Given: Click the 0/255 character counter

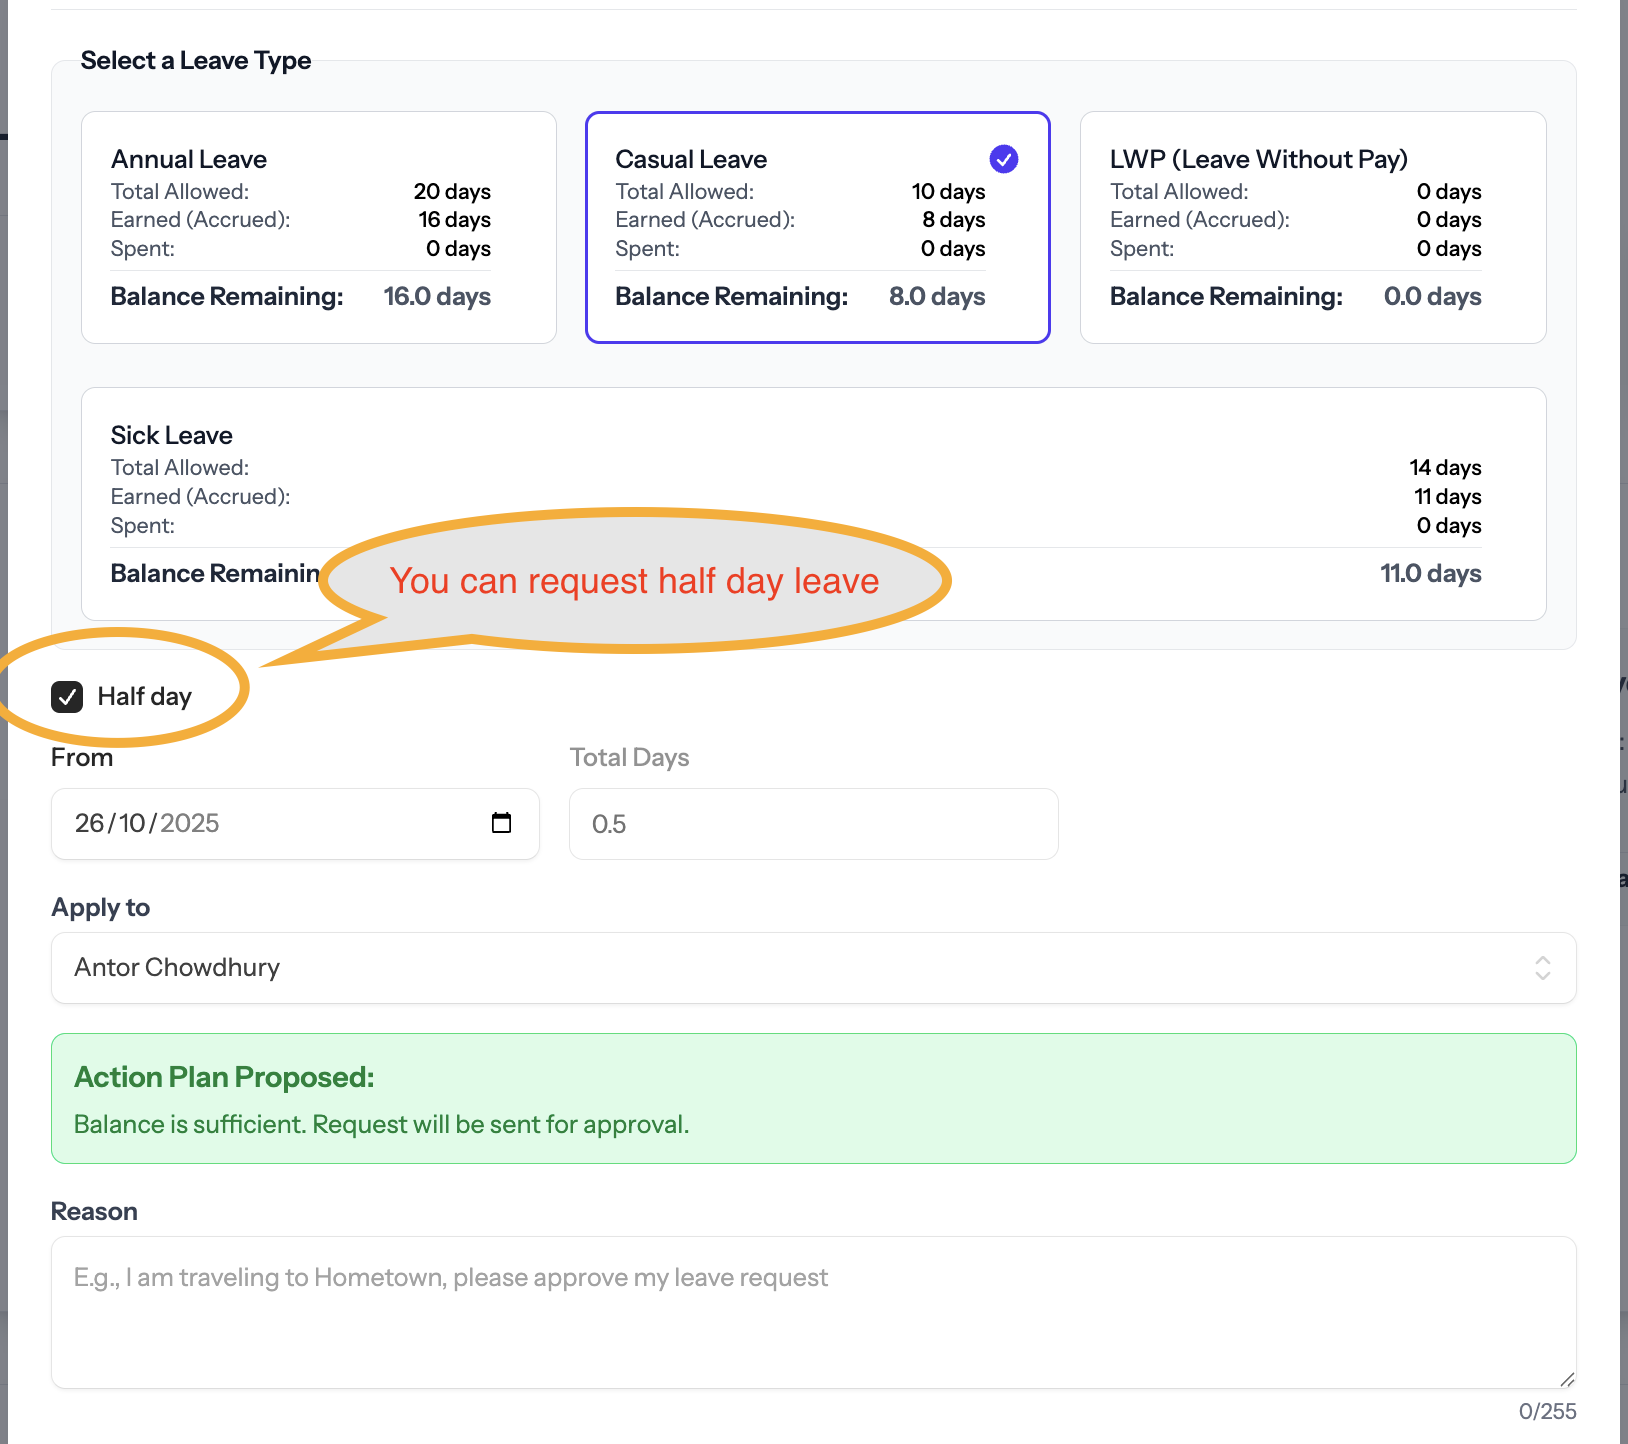Looking at the screenshot, I should [x=1546, y=1411].
